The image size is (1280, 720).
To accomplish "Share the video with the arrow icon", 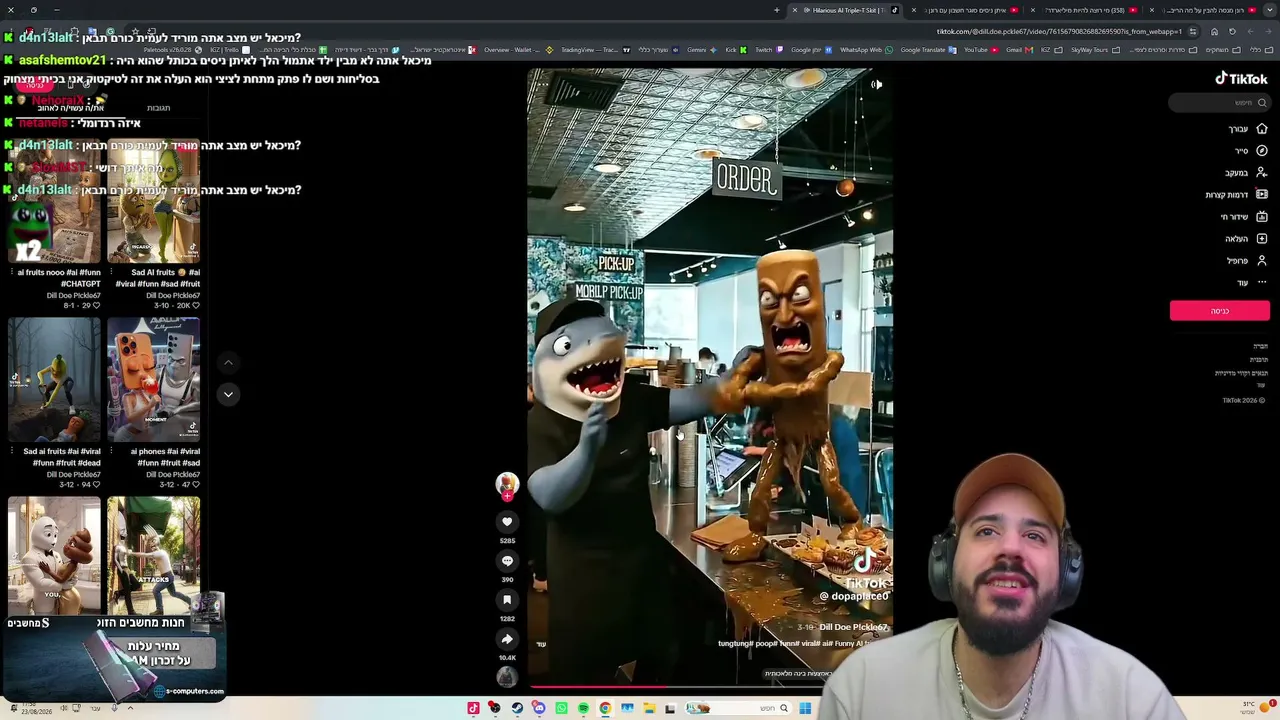I will pyautogui.click(x=507, y=639).
